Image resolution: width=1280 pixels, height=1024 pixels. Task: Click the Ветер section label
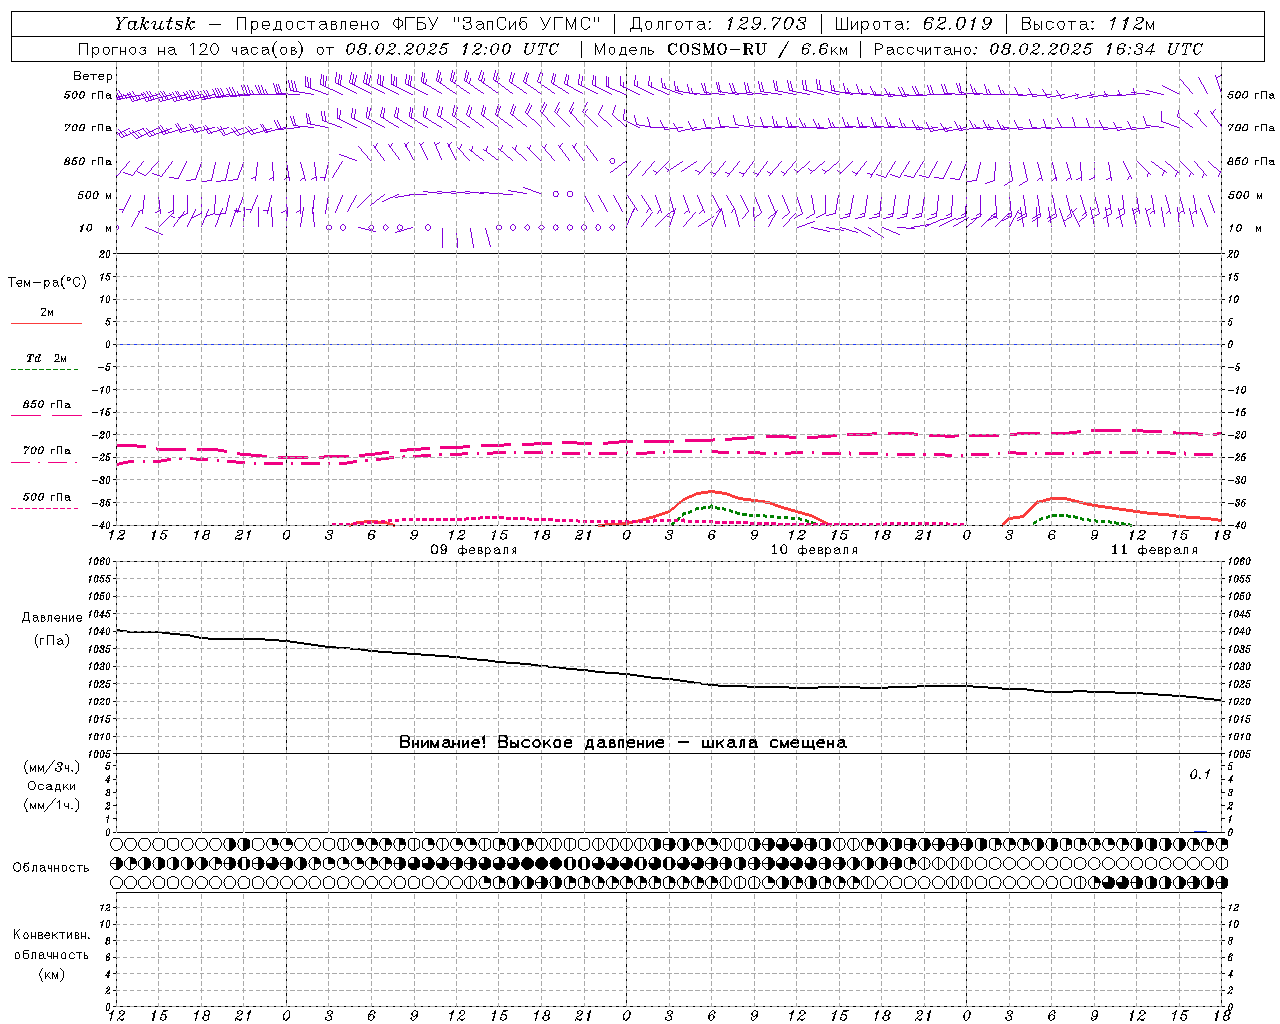point(92,76)
